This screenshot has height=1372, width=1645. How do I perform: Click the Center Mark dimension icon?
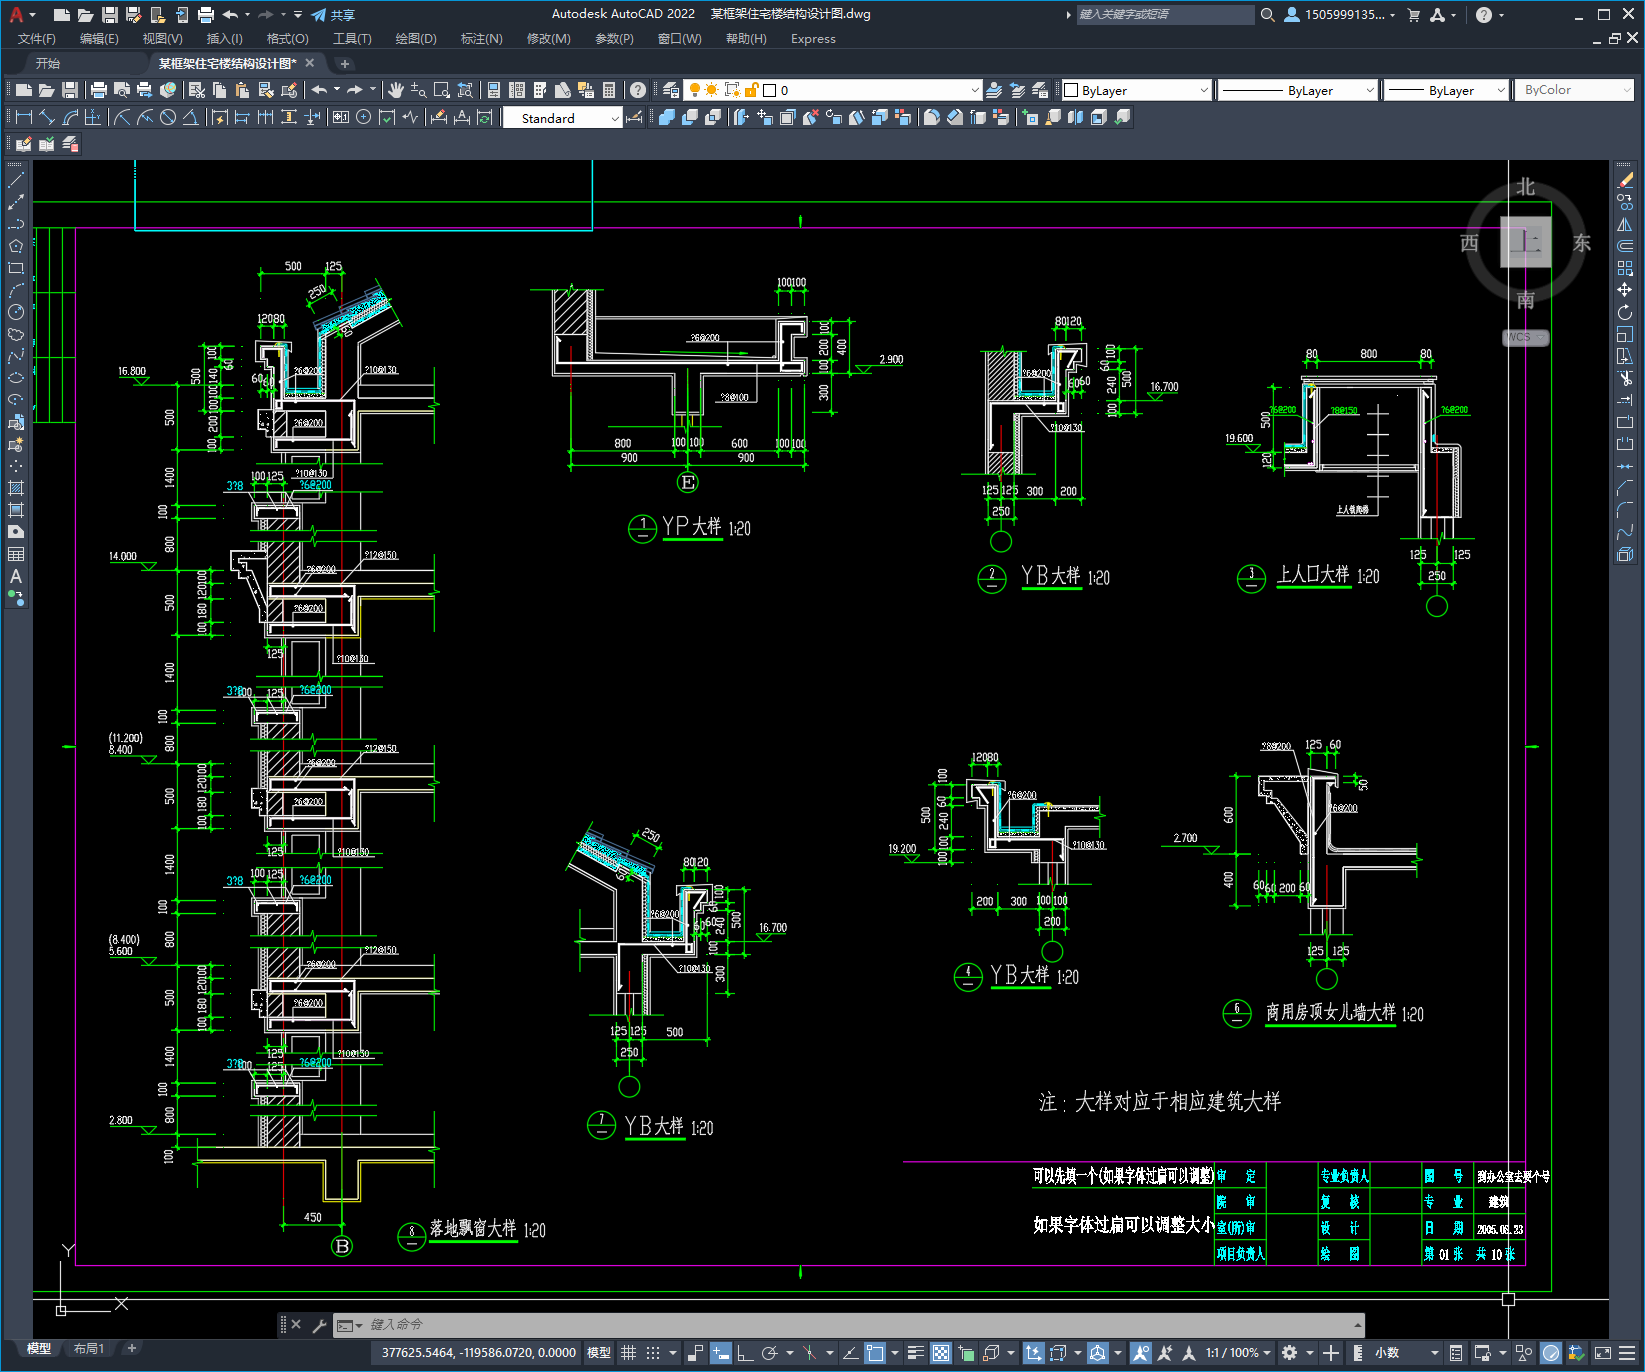tap(364, 117)
